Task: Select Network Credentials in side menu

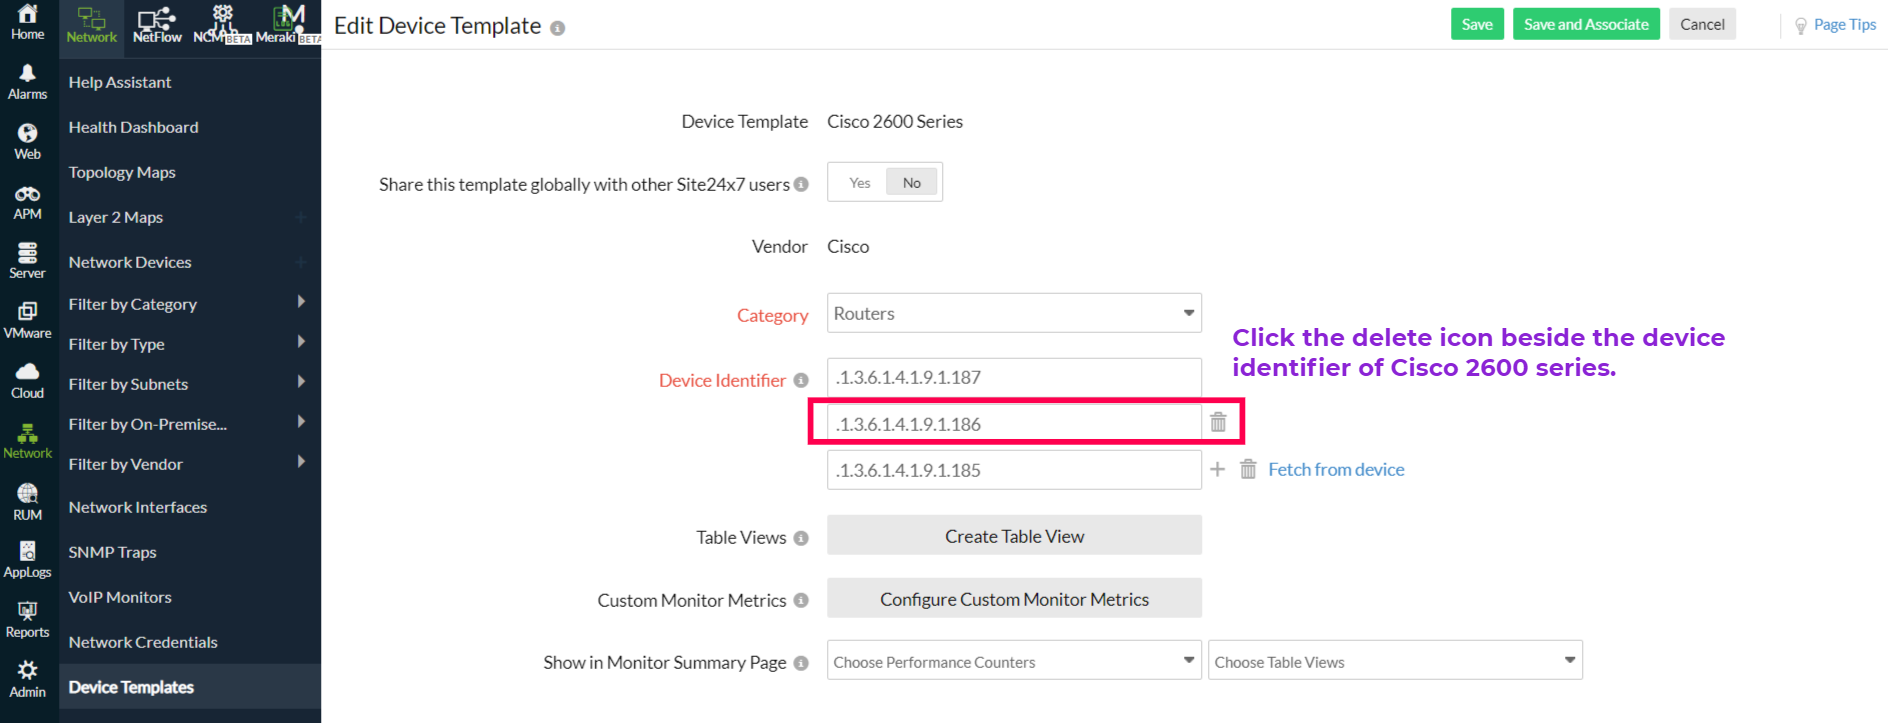Action: (143, 642)
